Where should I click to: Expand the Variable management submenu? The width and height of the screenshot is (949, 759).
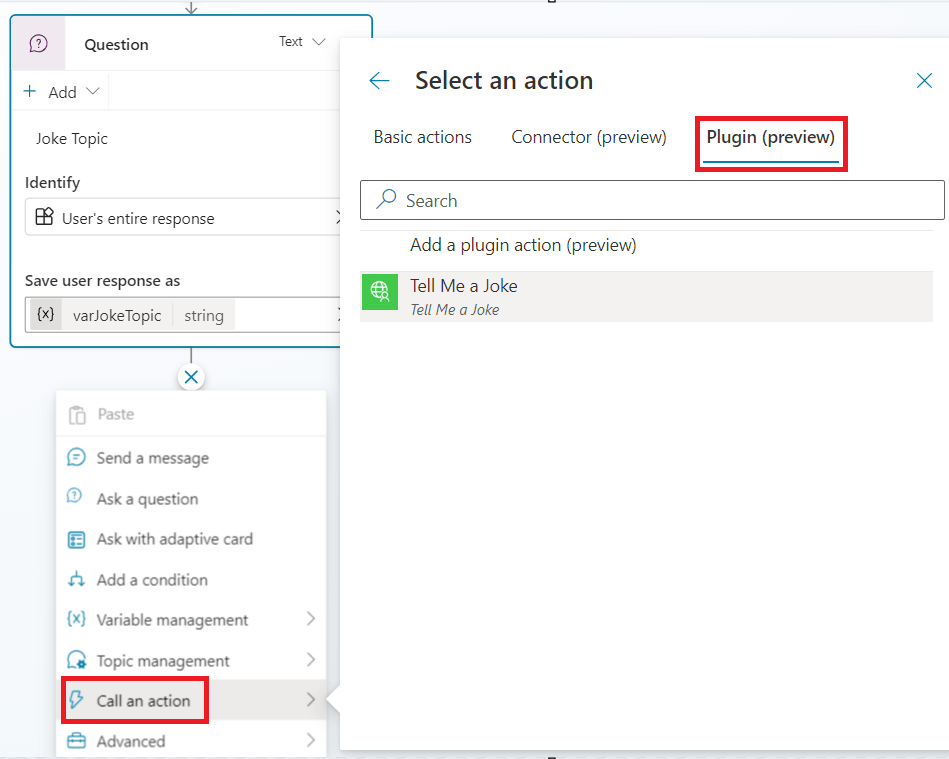coord(310,620)
